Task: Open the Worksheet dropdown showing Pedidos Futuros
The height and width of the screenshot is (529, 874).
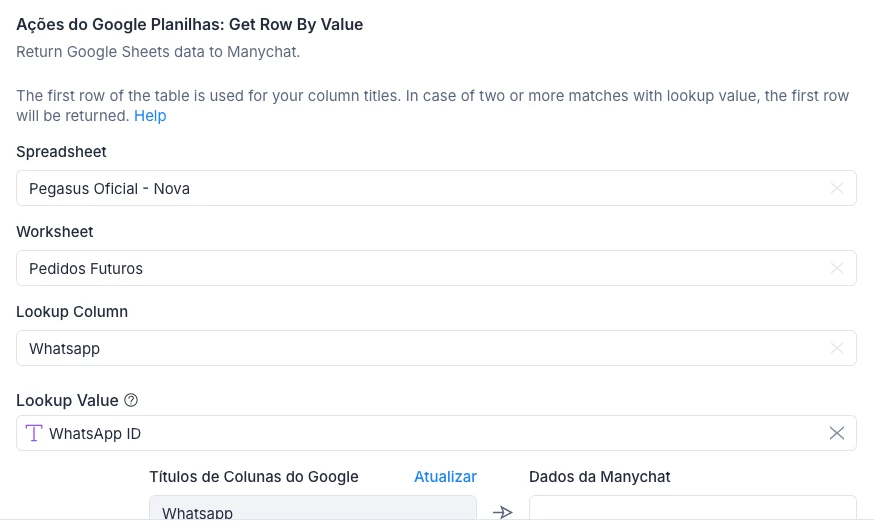Action: tap(420, 268)
